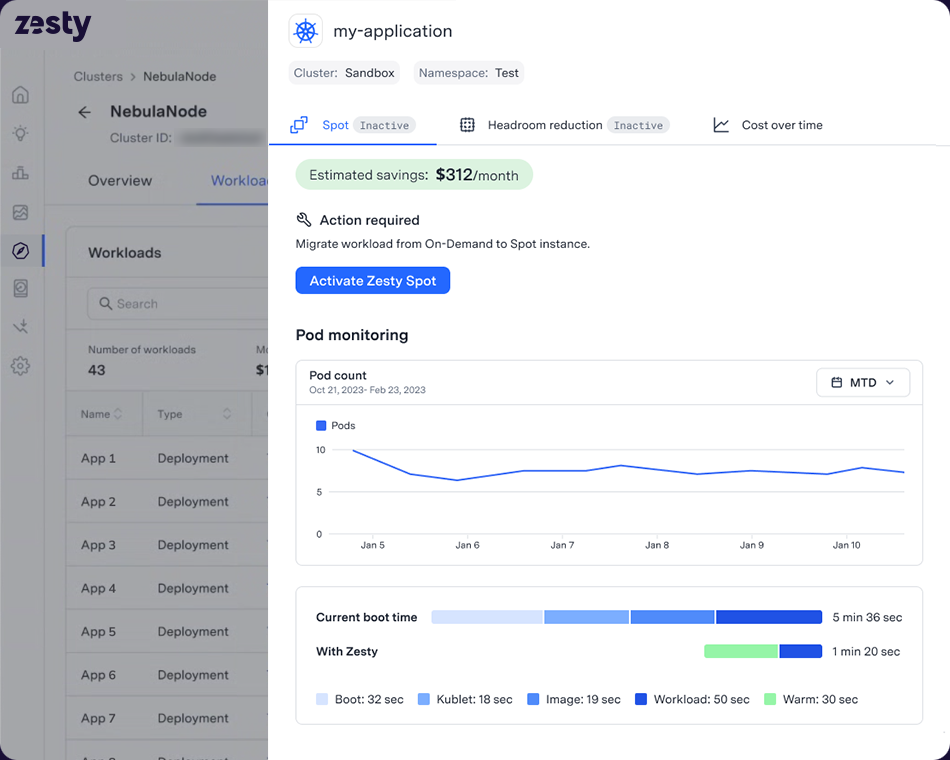Screen dimensions: 950x760
Task: Select App 5 row
Action: (167, 632)
